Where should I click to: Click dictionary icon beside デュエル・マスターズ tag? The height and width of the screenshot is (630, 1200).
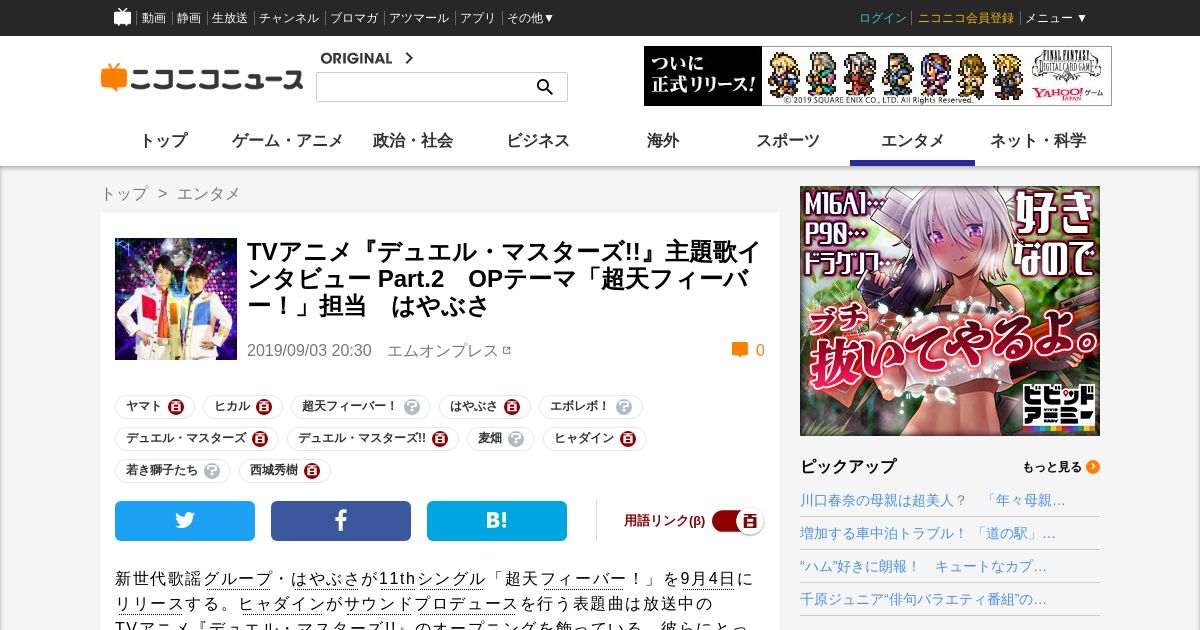260,439
